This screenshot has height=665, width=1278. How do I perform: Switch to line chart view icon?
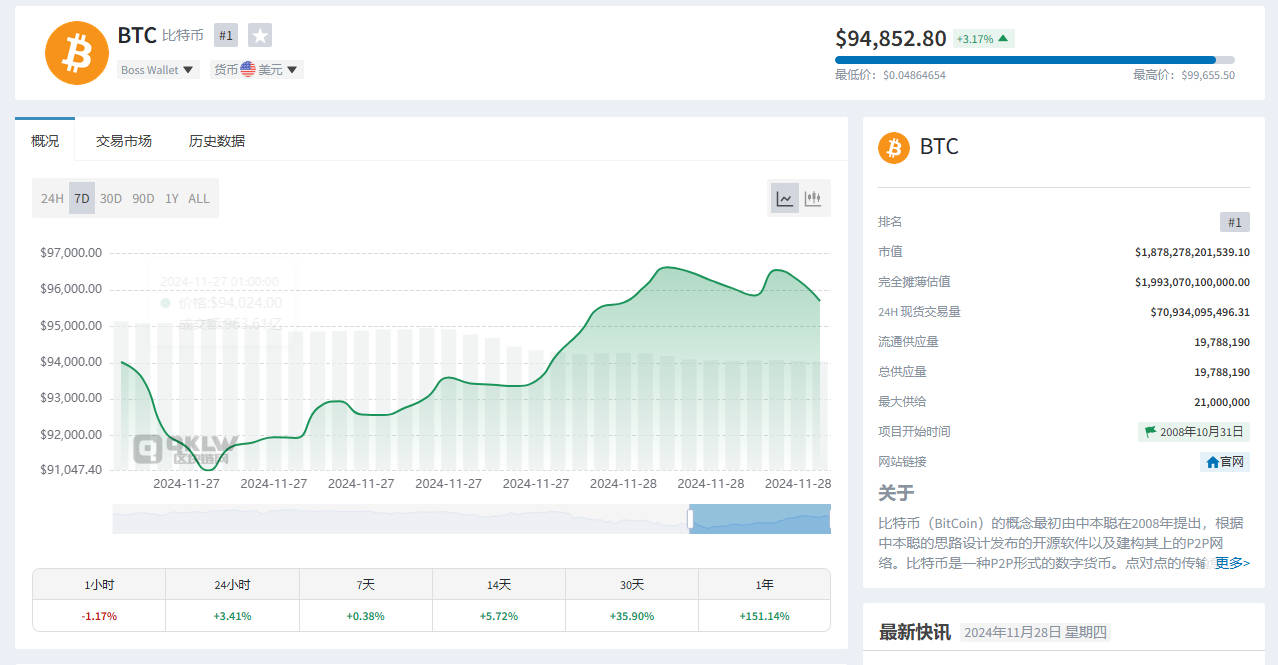point(785,198)
